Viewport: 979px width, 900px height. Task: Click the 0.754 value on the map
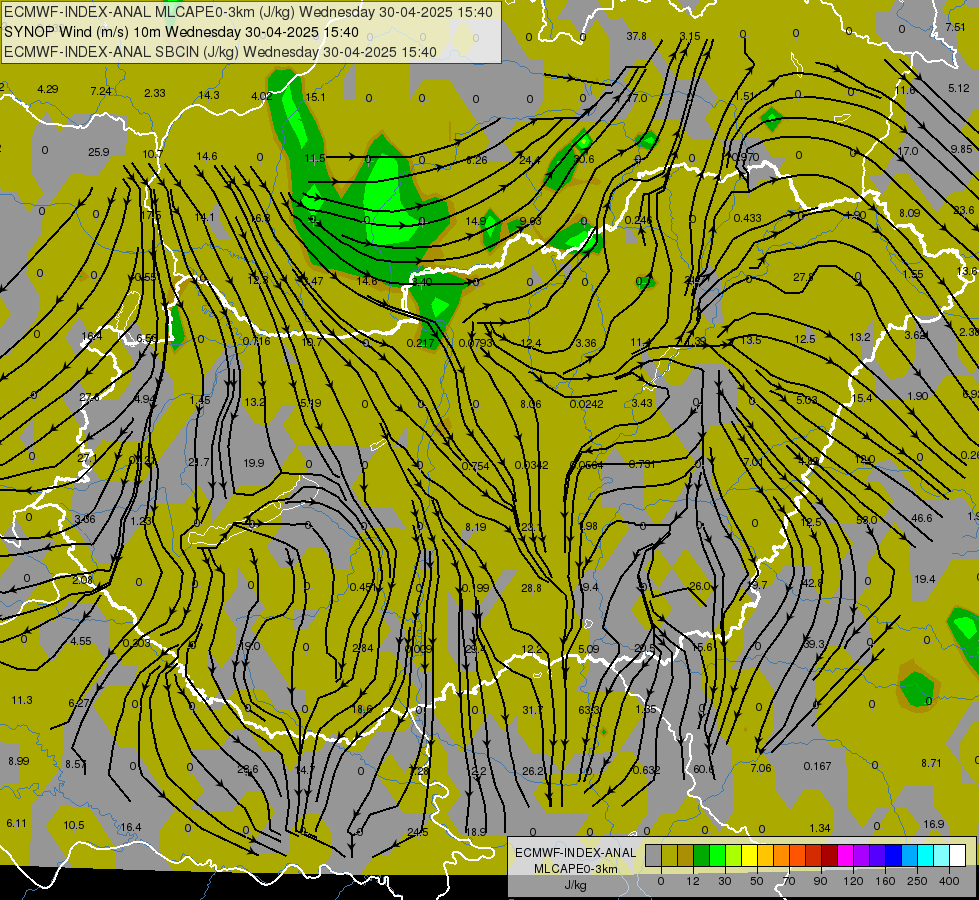(x=475, y=466)
